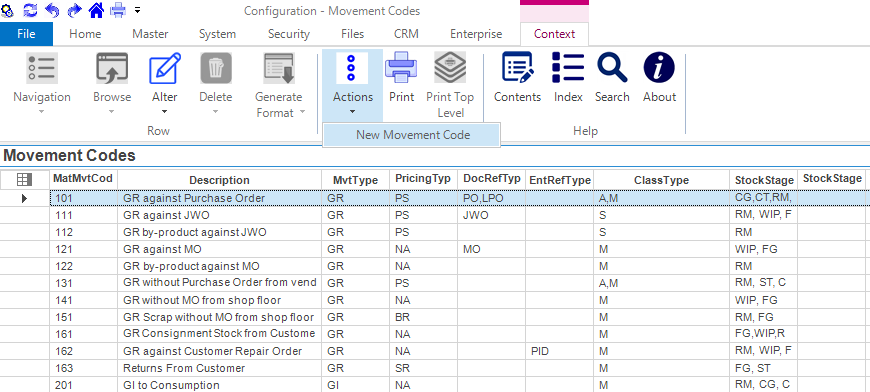Switch to the Context tab
The image size is (870, 392).
[554, 34]
